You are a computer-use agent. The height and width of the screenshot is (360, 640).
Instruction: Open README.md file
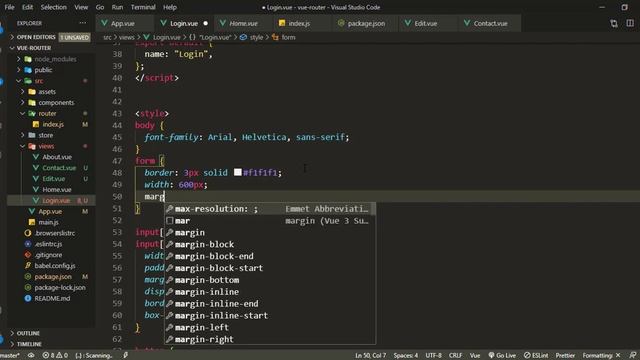52,298
